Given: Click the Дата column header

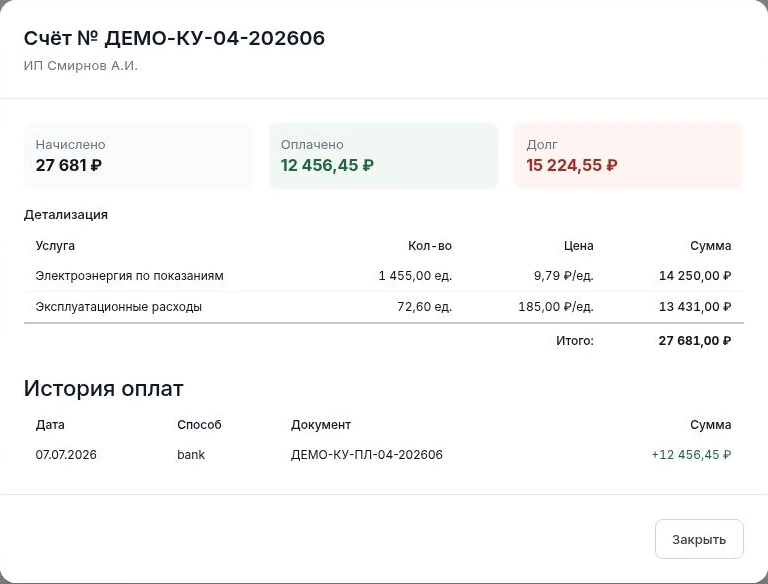Looking at the screenshot, I should pyautogui.click(x=50, y=424).
